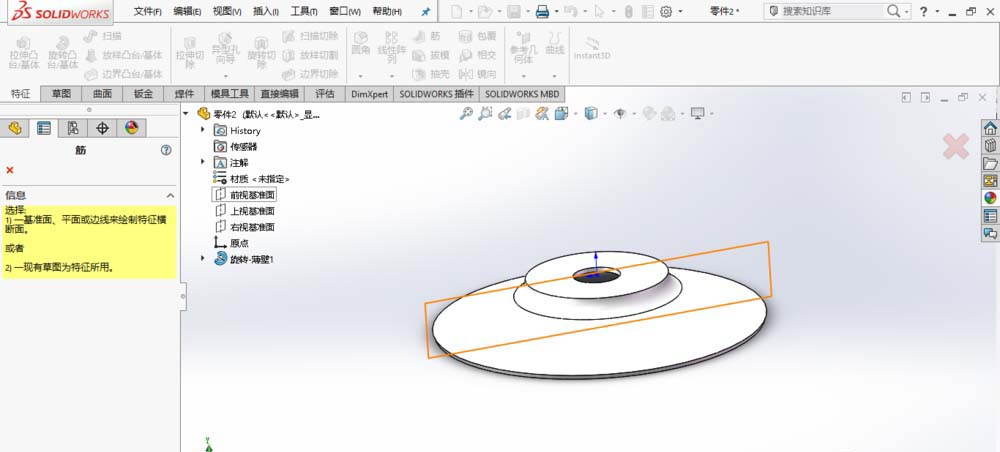This screenshot has height=452, width=1000.
Task: Click the print icon in top toolbar
Action: 541,12
